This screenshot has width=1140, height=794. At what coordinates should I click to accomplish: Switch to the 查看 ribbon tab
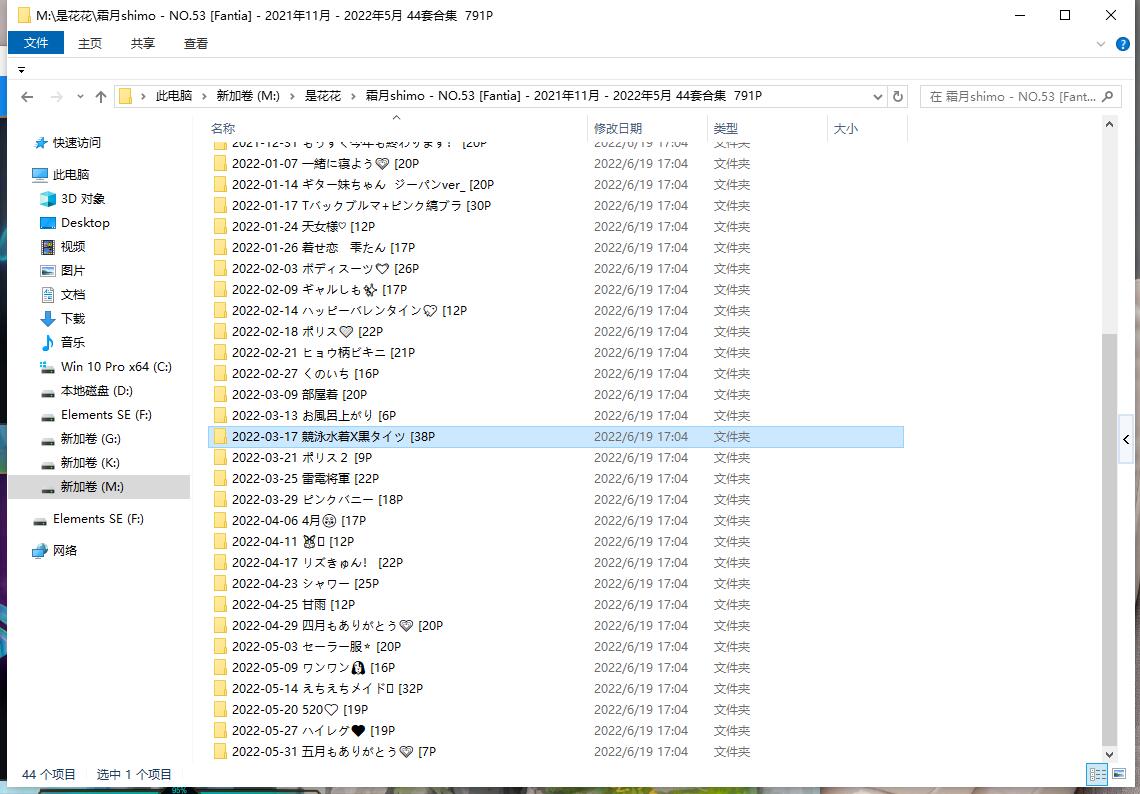(x=196, y=44)
